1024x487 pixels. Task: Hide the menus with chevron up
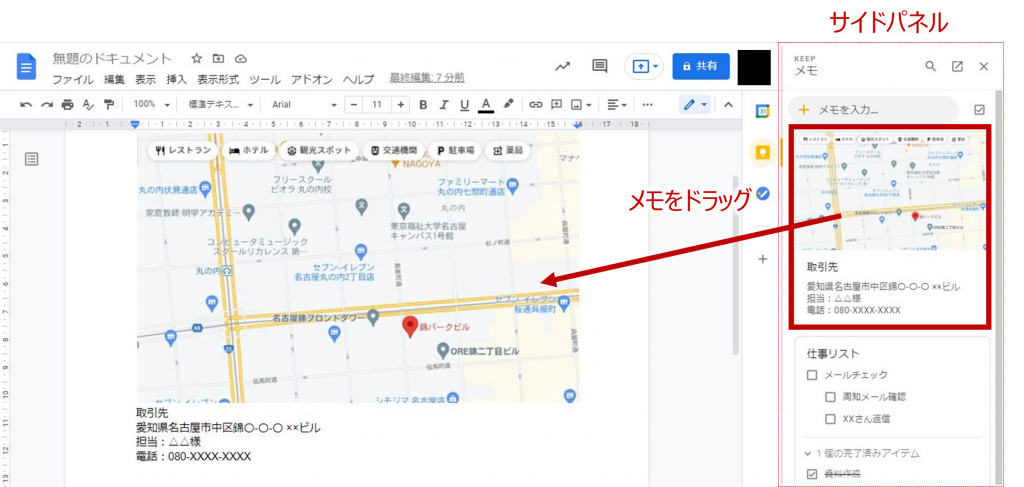pos(728,104)
